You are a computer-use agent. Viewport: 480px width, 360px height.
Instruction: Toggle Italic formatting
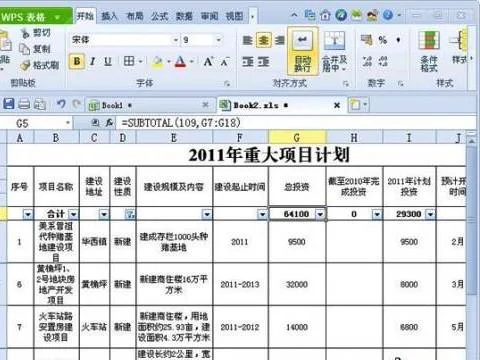(93, 62)
